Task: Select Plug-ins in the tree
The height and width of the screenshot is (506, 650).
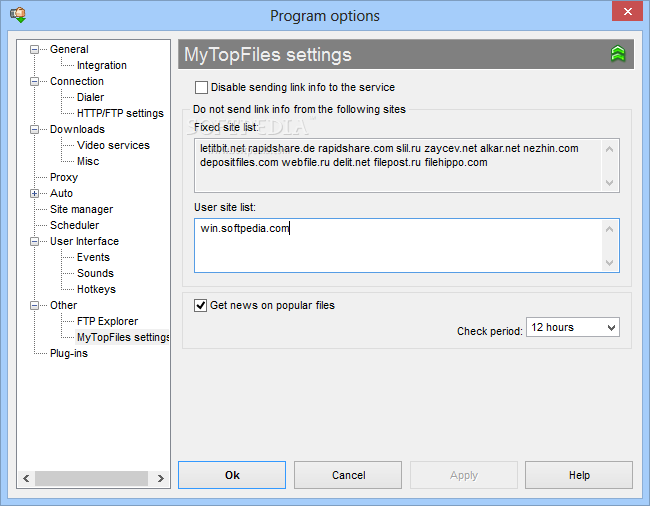Action: click(69, 353)
